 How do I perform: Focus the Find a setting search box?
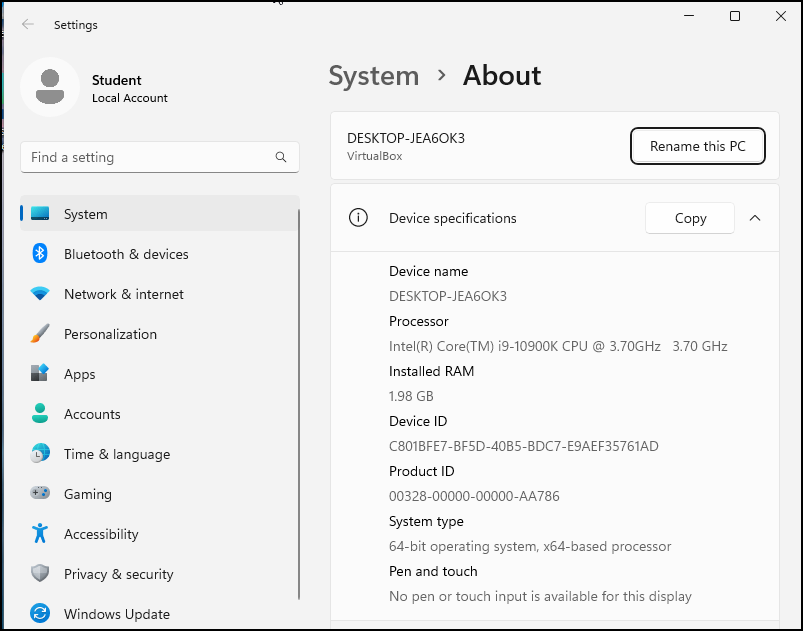(160, 157)
